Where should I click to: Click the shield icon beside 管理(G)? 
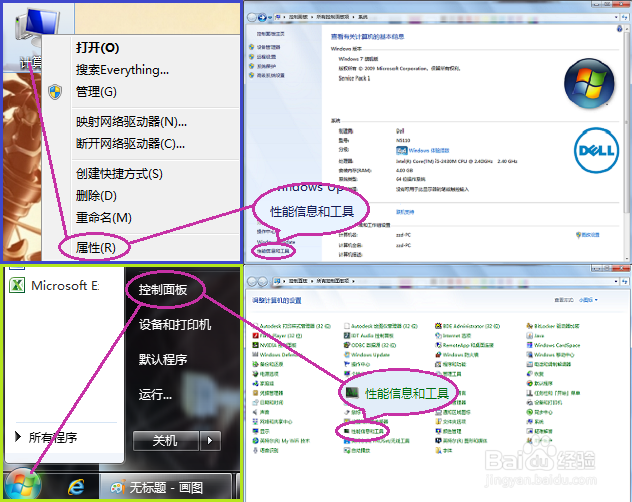tap(55, 92)
